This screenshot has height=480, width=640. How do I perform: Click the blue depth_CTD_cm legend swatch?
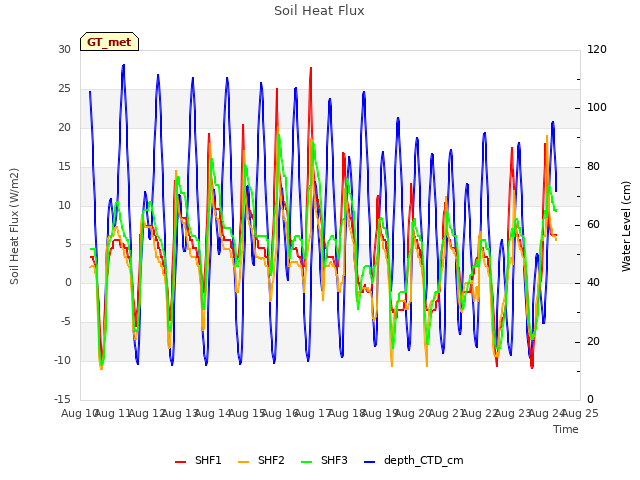click(x=369, y=462)
